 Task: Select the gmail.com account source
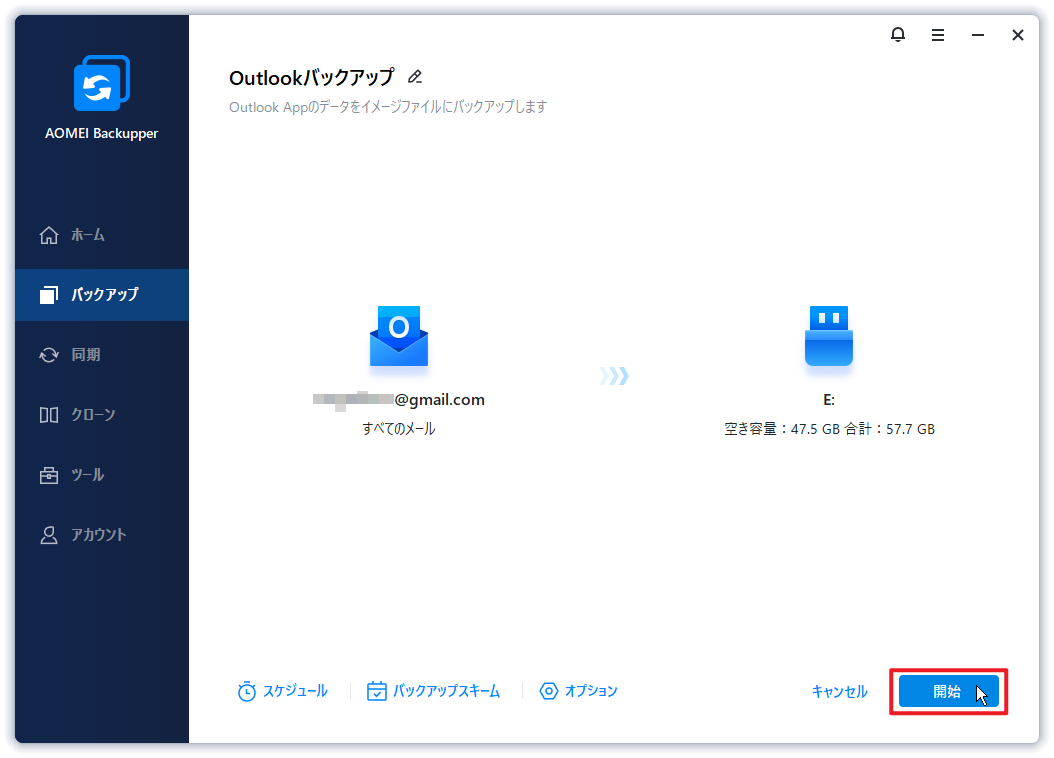click(399, 400)
